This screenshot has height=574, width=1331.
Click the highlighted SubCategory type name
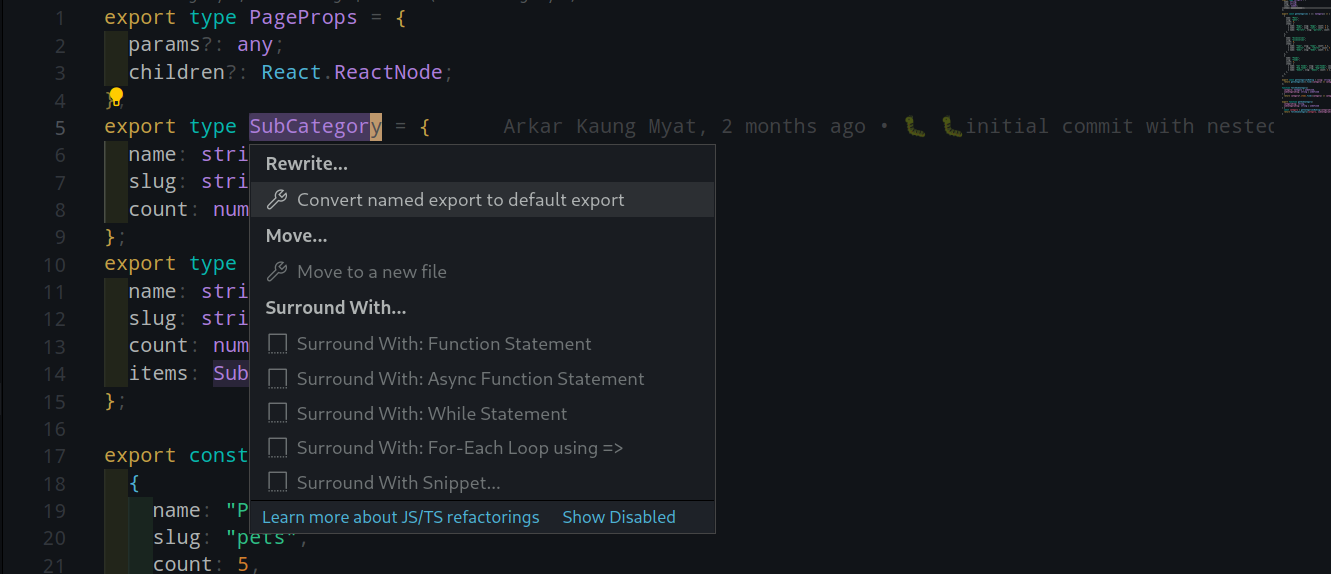click(315, 127)
